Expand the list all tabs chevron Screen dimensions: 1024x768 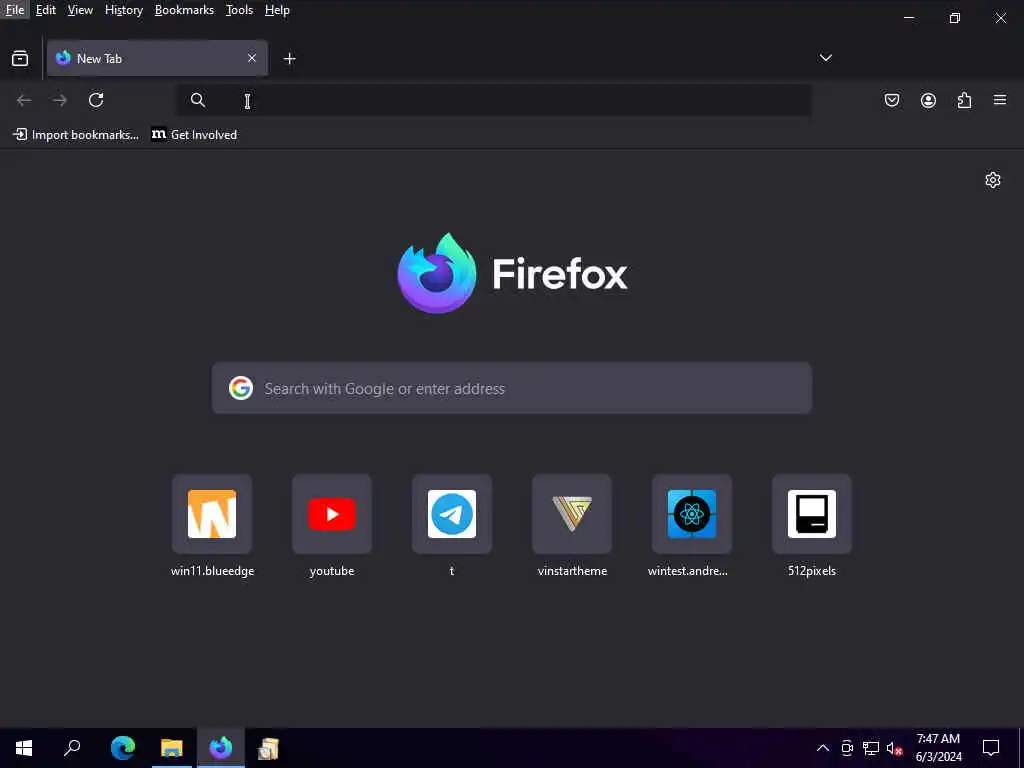tap(825, 58)
